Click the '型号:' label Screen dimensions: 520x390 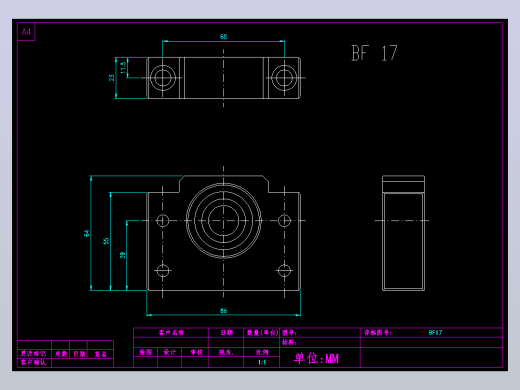[x=289, y=332]
